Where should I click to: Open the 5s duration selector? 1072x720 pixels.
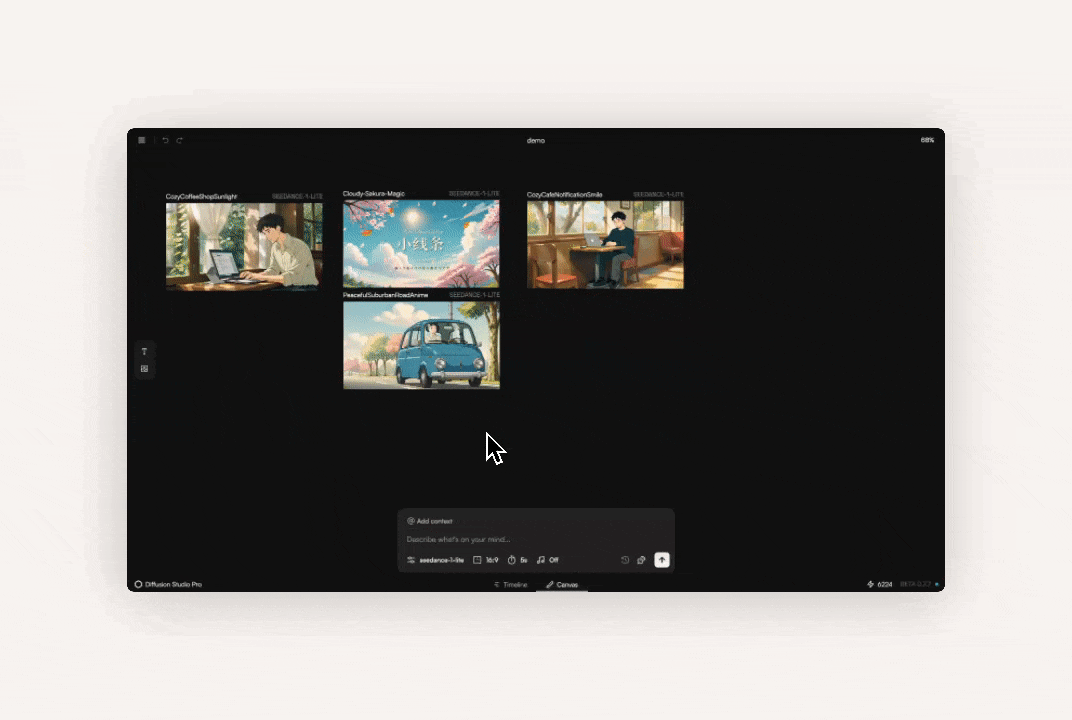tap(520, 560)
